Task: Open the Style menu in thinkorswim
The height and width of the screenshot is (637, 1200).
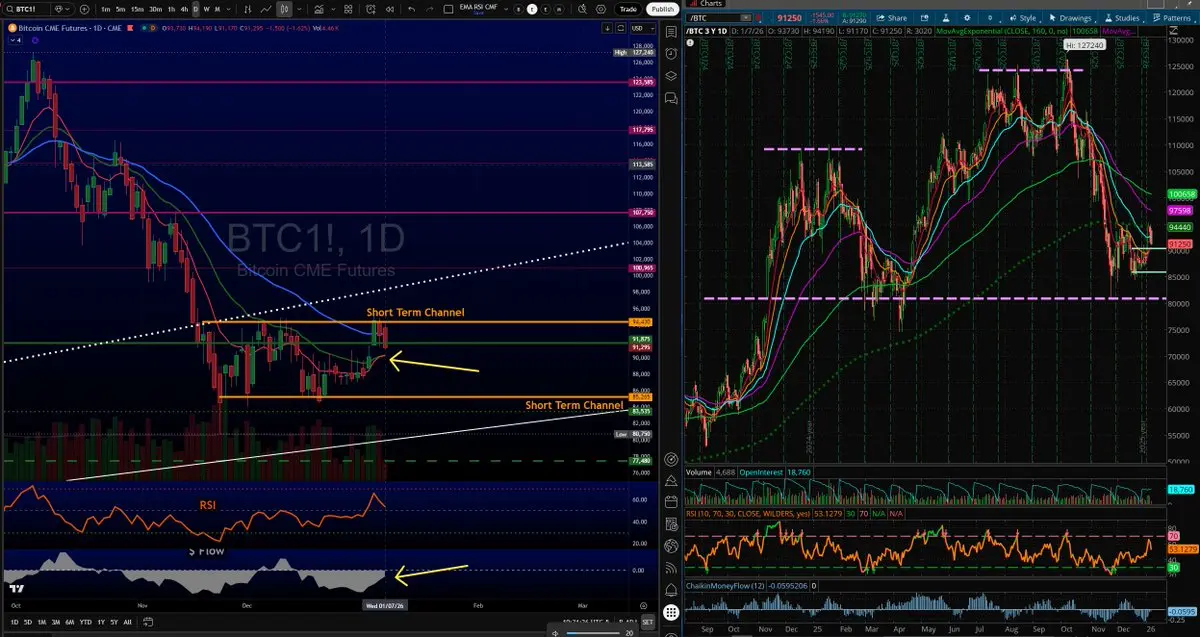Action: 1024,18
